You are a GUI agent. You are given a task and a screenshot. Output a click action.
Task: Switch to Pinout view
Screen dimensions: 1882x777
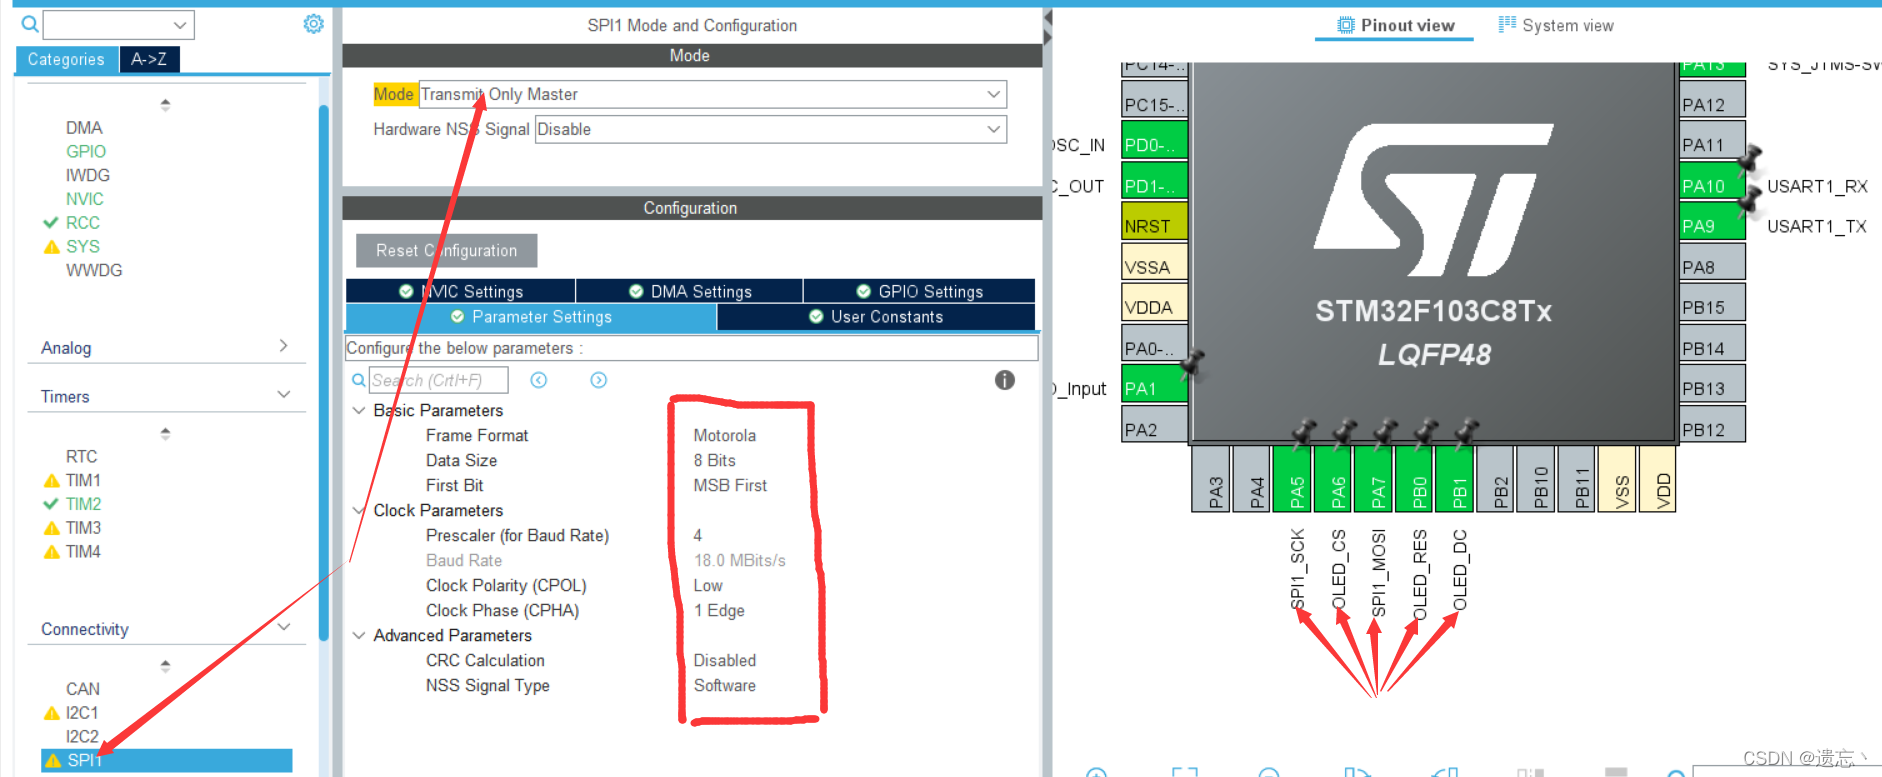[x=1395, y=25]
